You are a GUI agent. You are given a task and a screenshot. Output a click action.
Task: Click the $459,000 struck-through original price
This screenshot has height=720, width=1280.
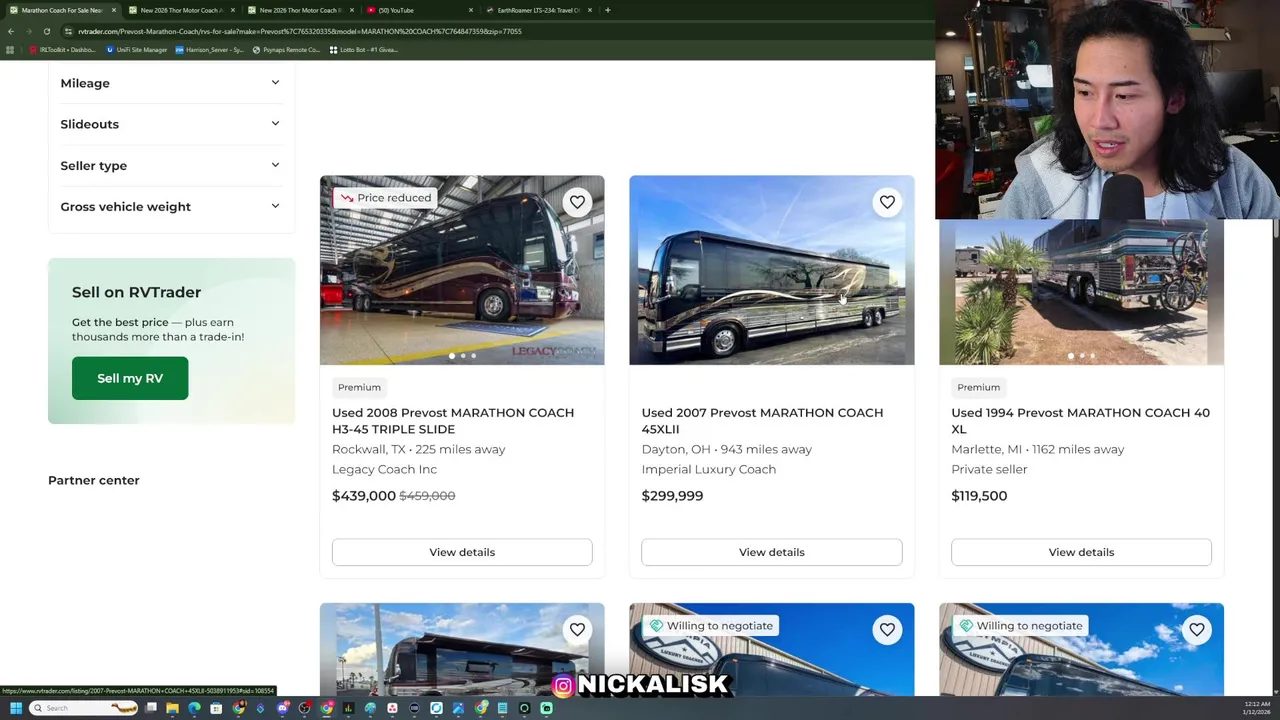coord(427,496)
